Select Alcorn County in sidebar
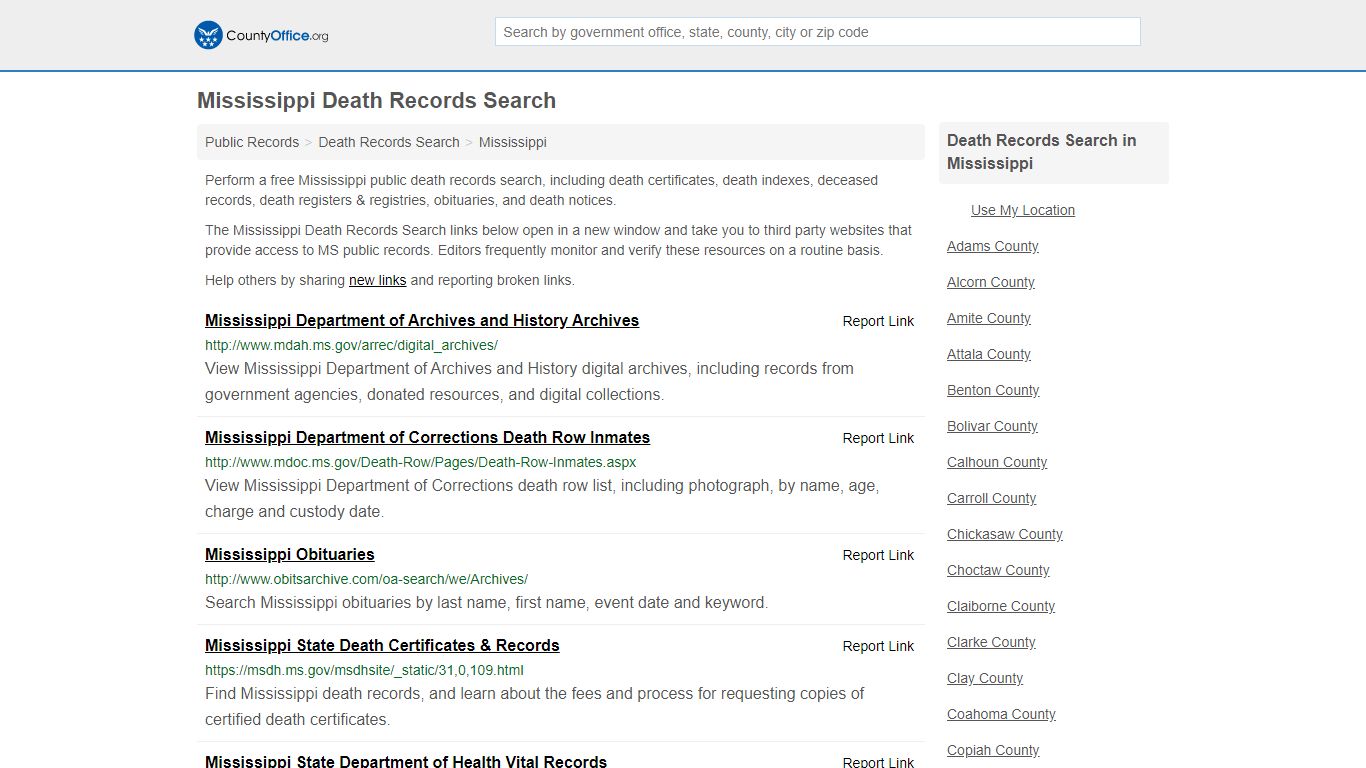This screenshot has height=768, width=1366. pyautogui.click(x=991, y=282)
